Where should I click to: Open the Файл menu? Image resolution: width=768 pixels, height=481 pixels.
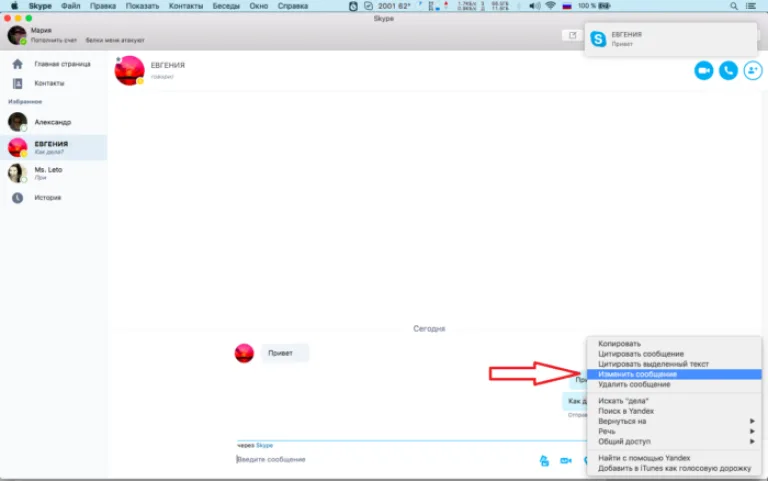[71, 6]
